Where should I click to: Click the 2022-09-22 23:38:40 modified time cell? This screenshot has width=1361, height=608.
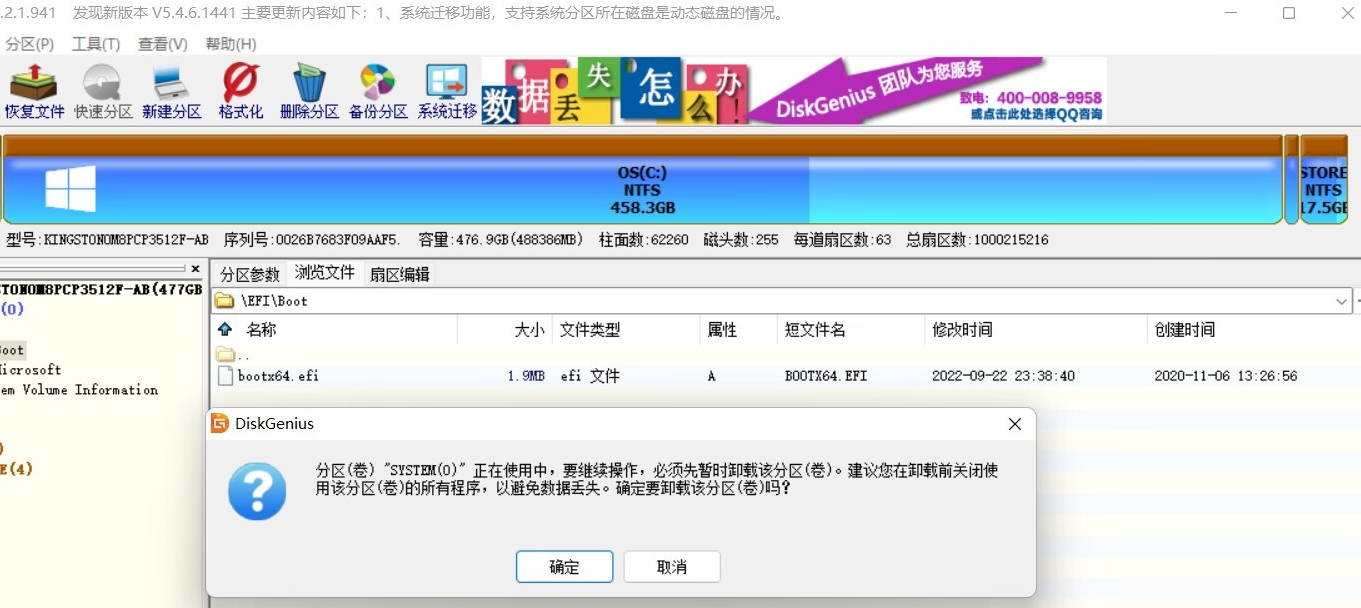tap(1003, 376)
